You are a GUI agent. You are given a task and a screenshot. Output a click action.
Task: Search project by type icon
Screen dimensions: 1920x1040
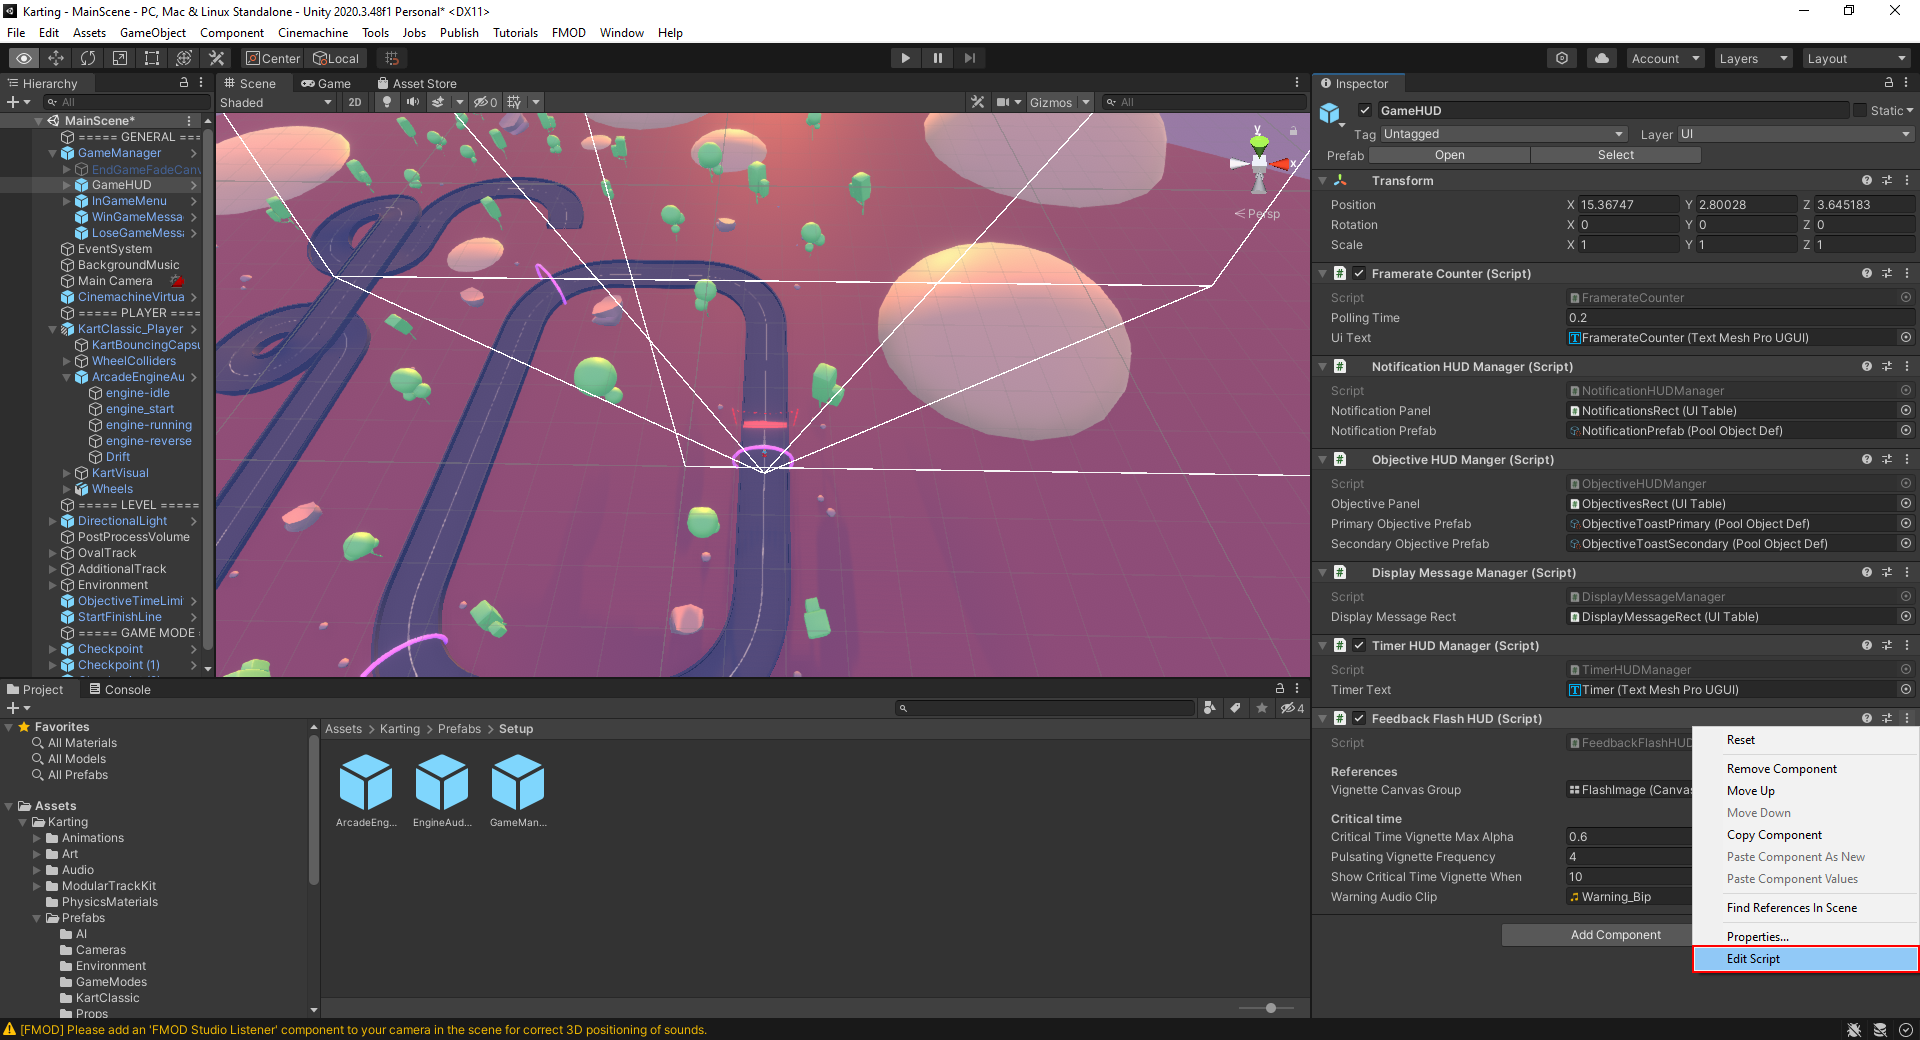pyautogui.click(x=1210, y=708)
